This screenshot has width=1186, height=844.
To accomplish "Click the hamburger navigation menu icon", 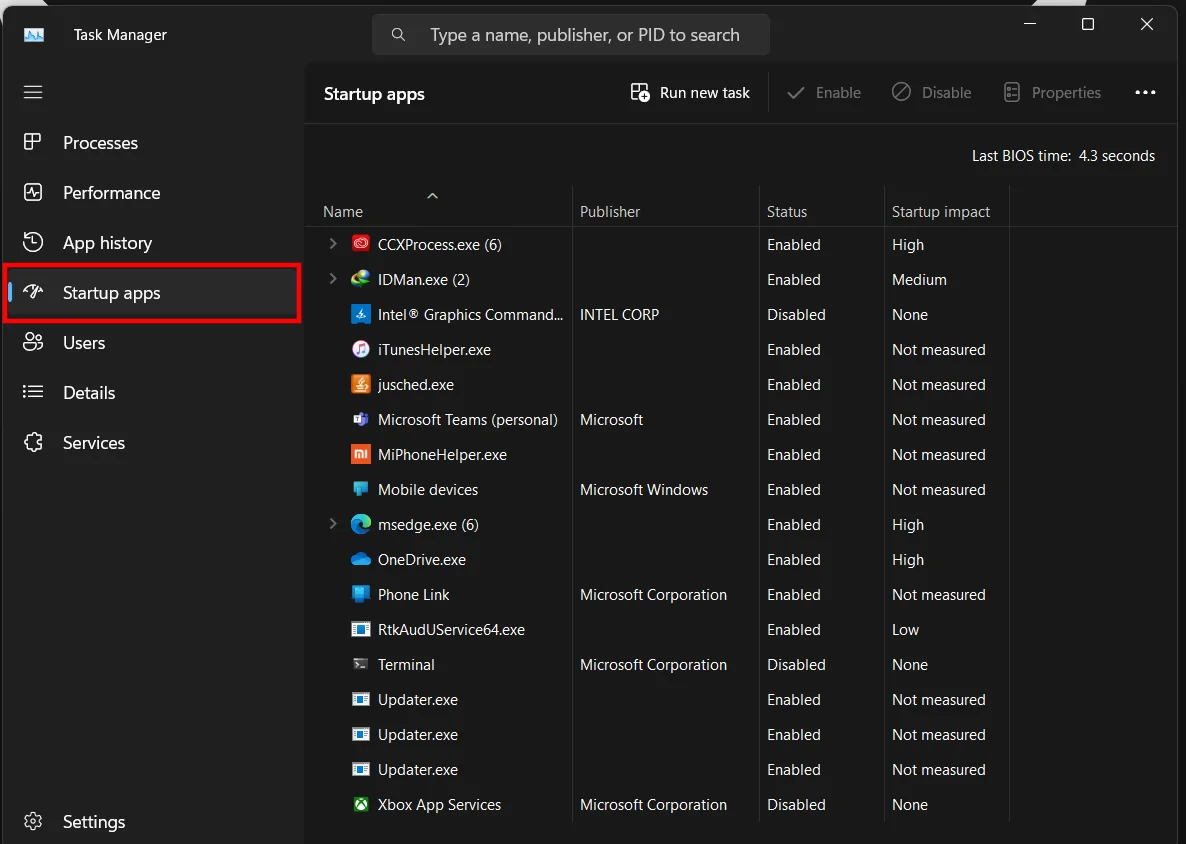I will pos(33,92).
